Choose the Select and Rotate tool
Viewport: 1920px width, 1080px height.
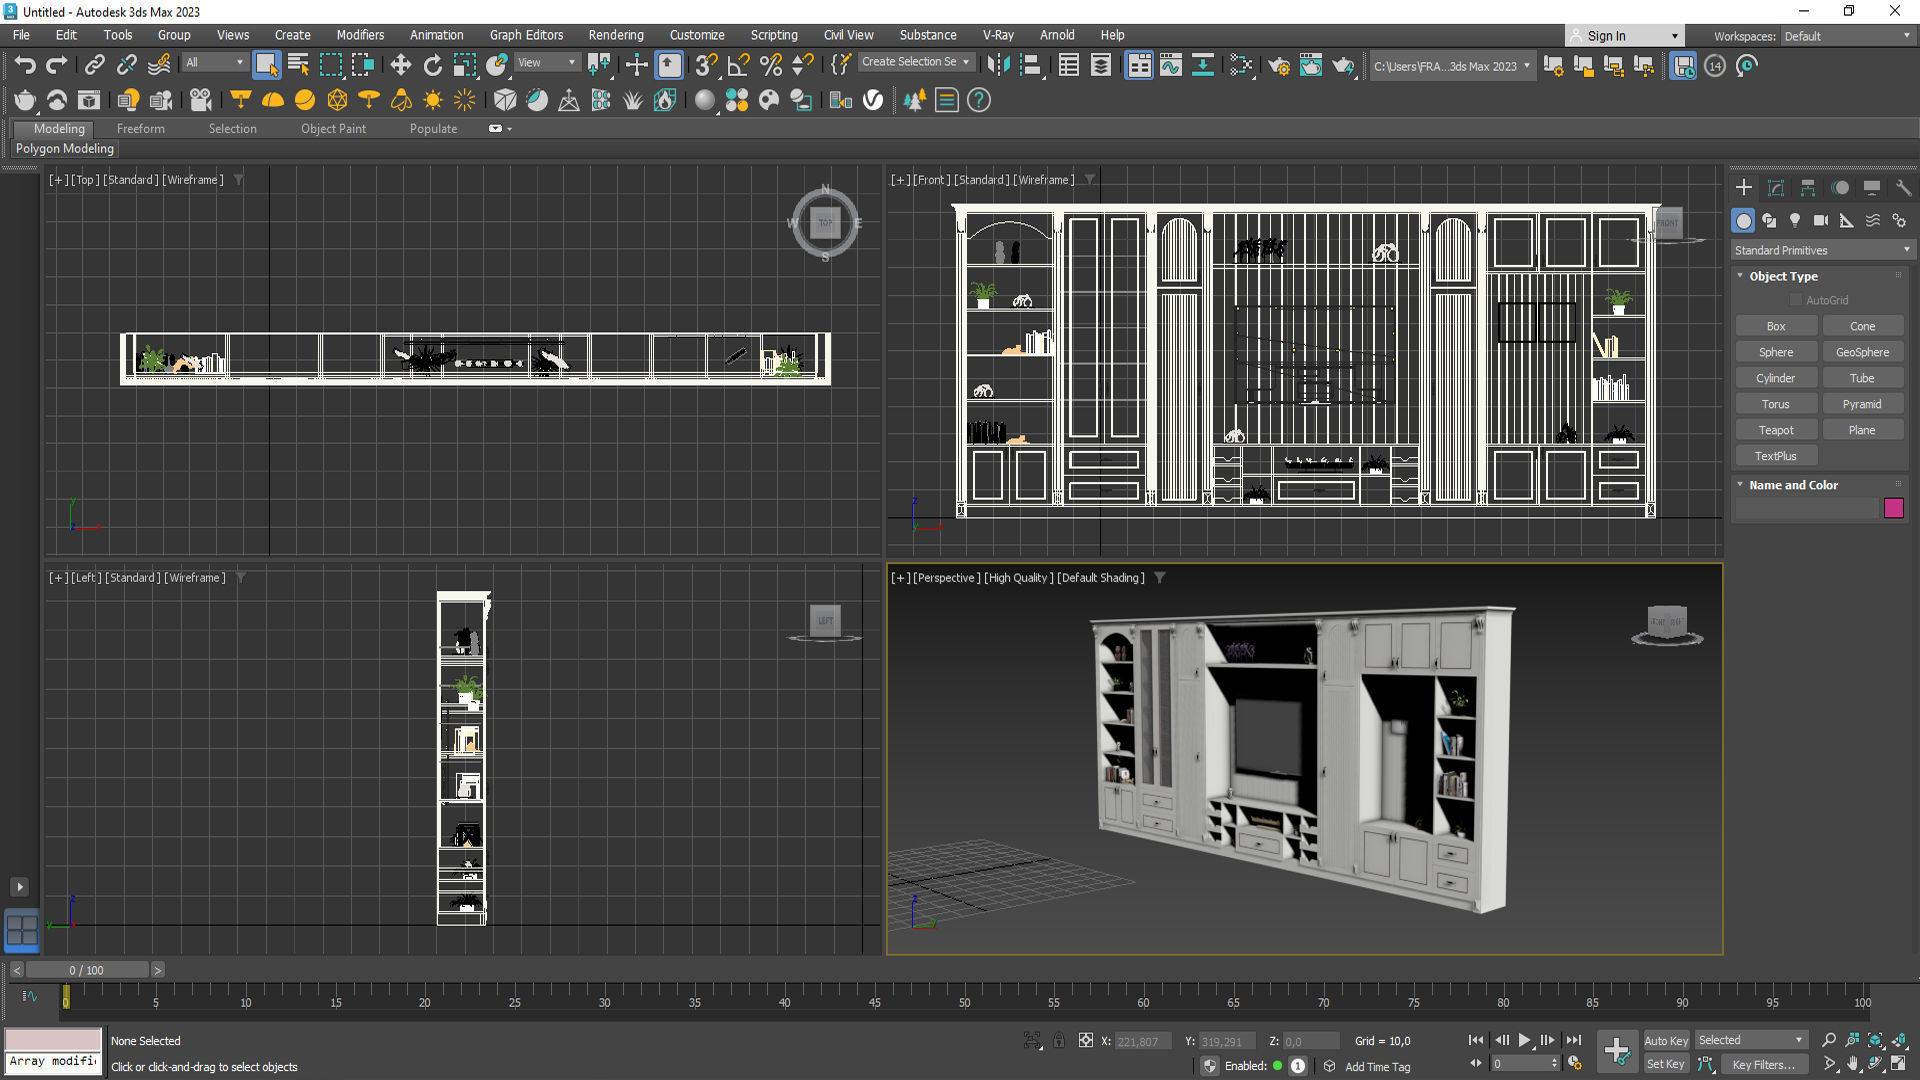coord(432,66)
